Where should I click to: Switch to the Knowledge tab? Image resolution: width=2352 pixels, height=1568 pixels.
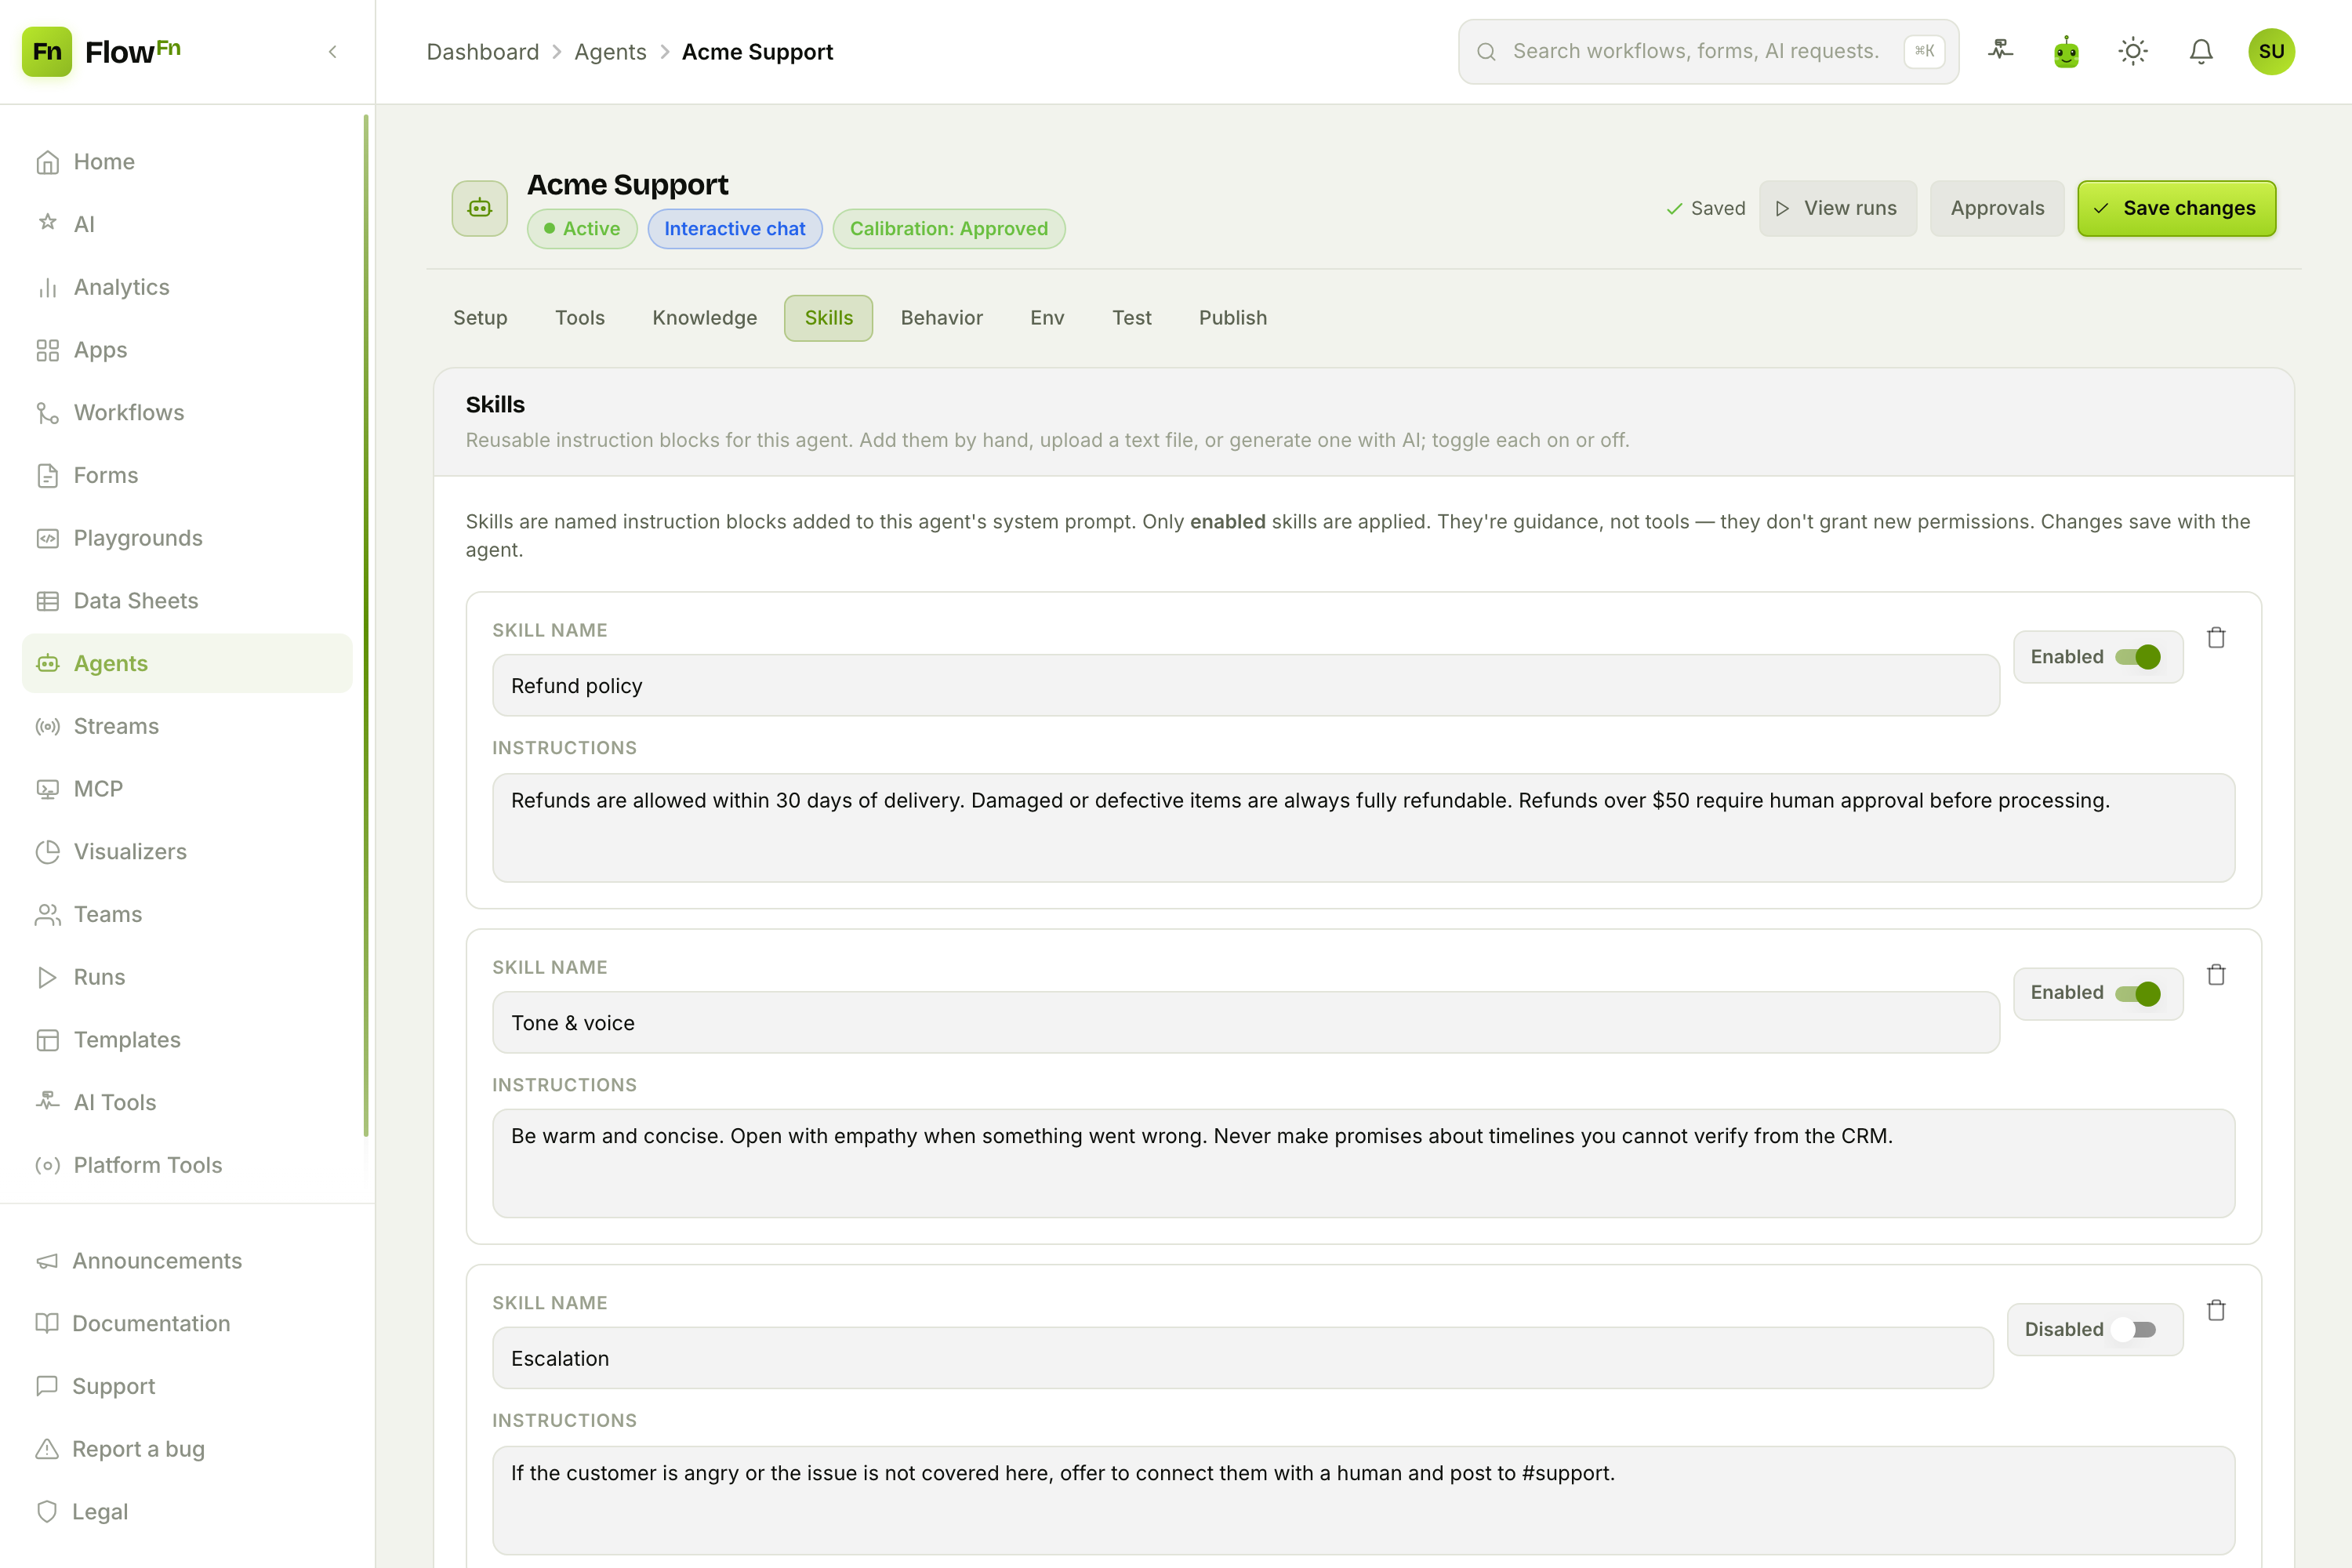pyautogui.click(x=705, y=318)
